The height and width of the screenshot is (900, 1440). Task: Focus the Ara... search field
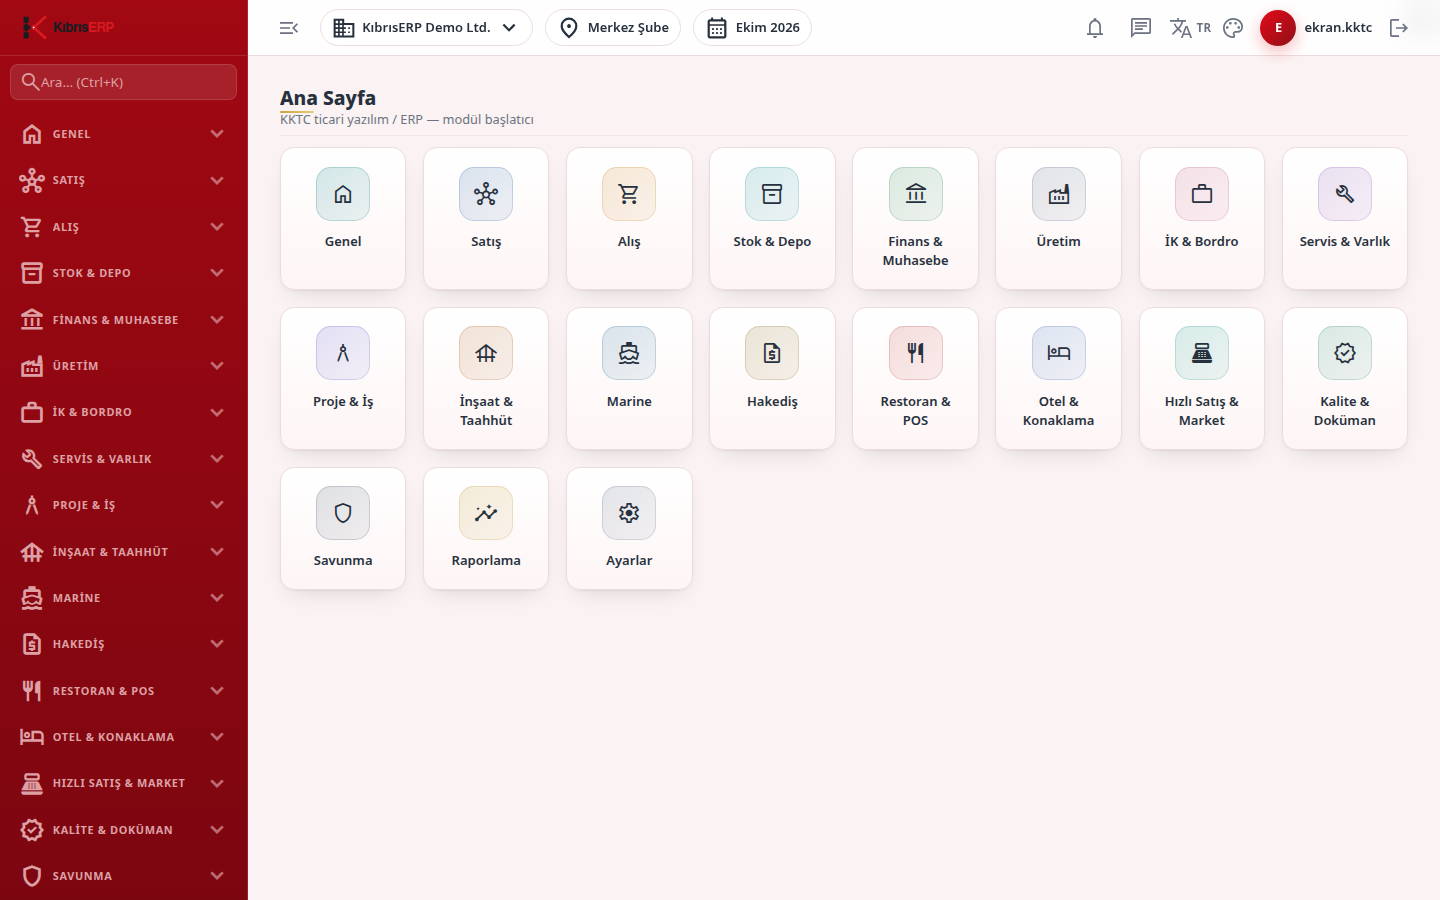point(124,82)
